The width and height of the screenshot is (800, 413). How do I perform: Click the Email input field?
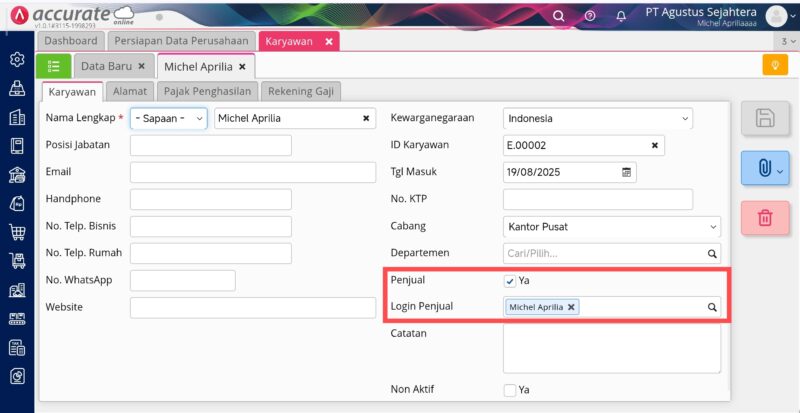253,172
